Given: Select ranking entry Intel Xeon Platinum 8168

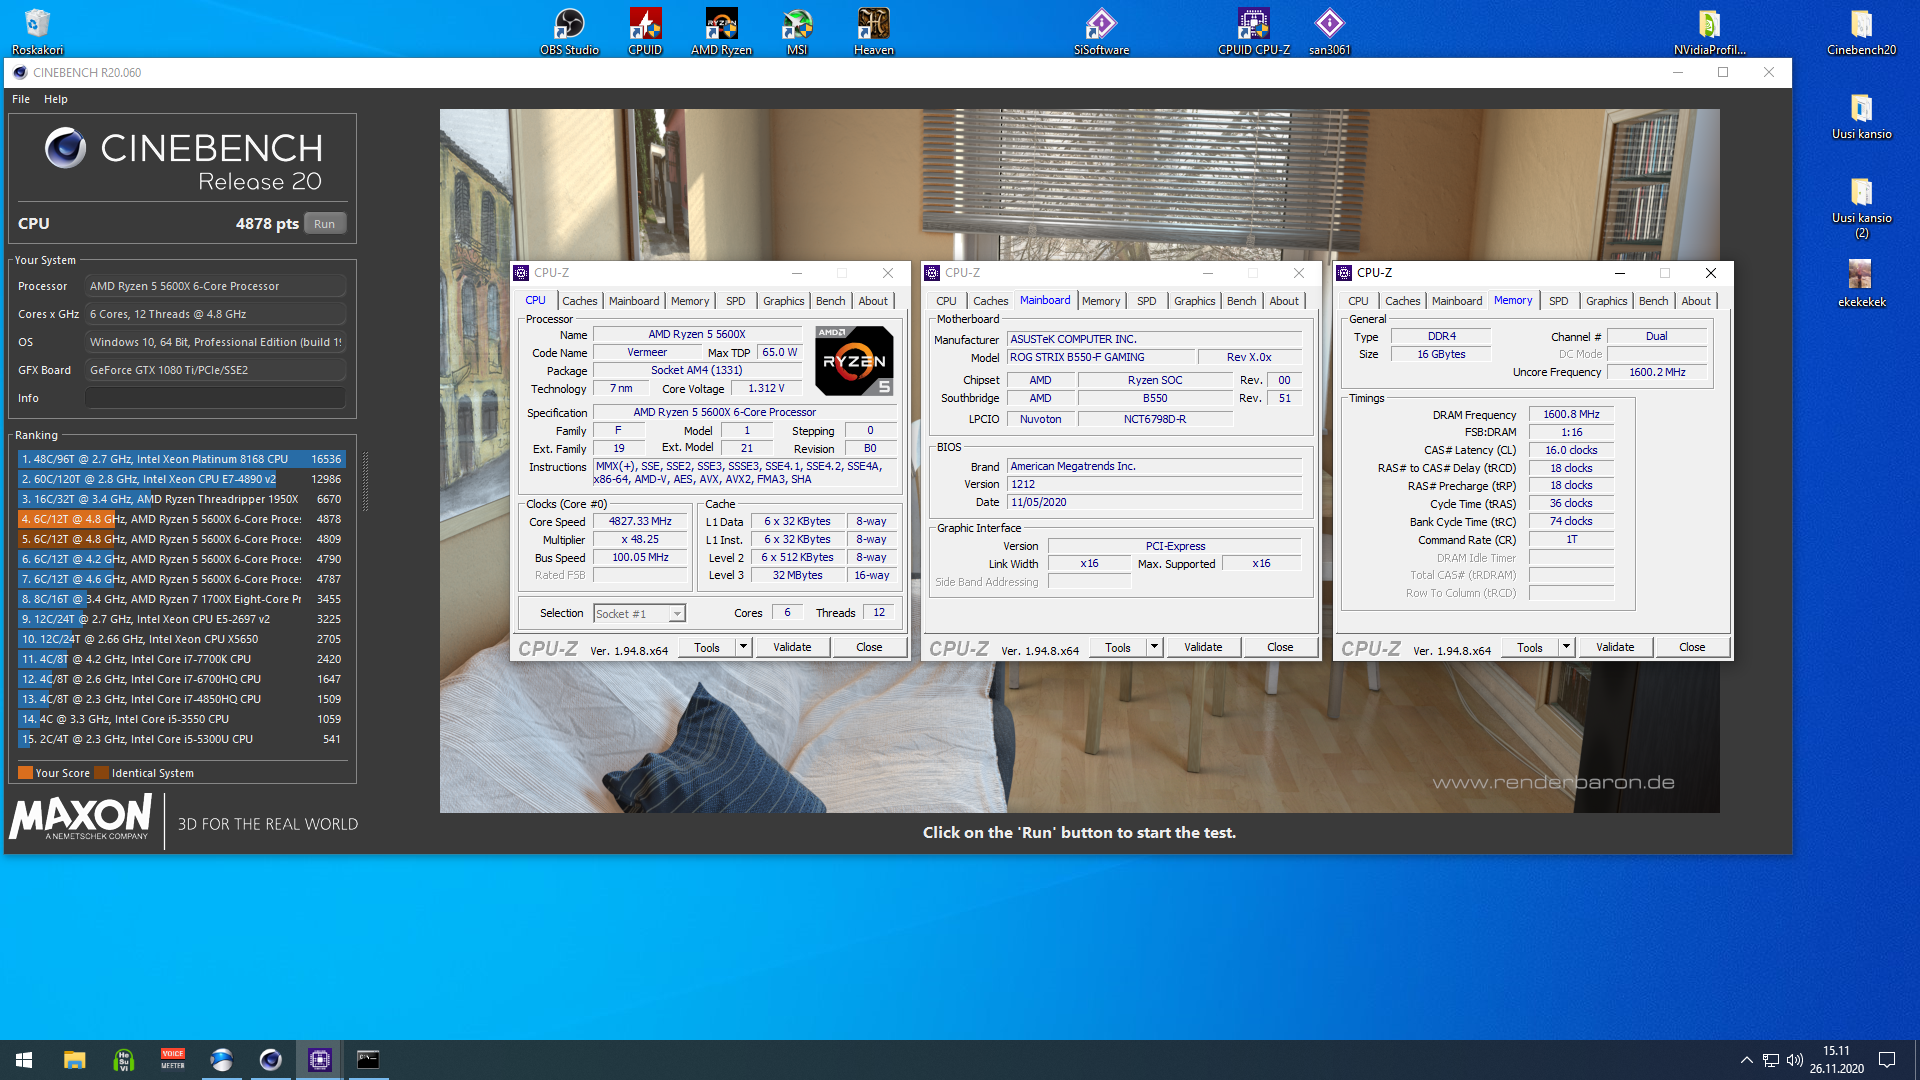Looking at the screenshot, I should point(181,459).
